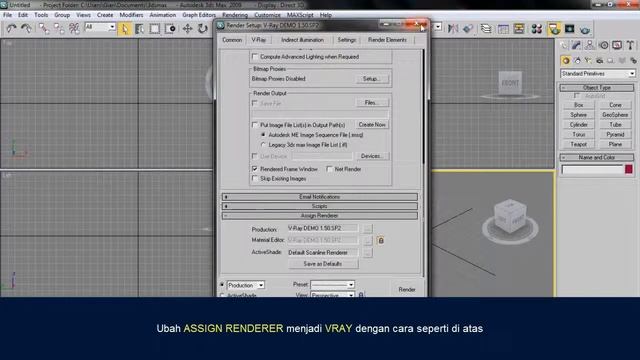Click the highlighted Render Setup toolbar icon
Viewport: 640px width, 360px height.
[x=554, y=29]
